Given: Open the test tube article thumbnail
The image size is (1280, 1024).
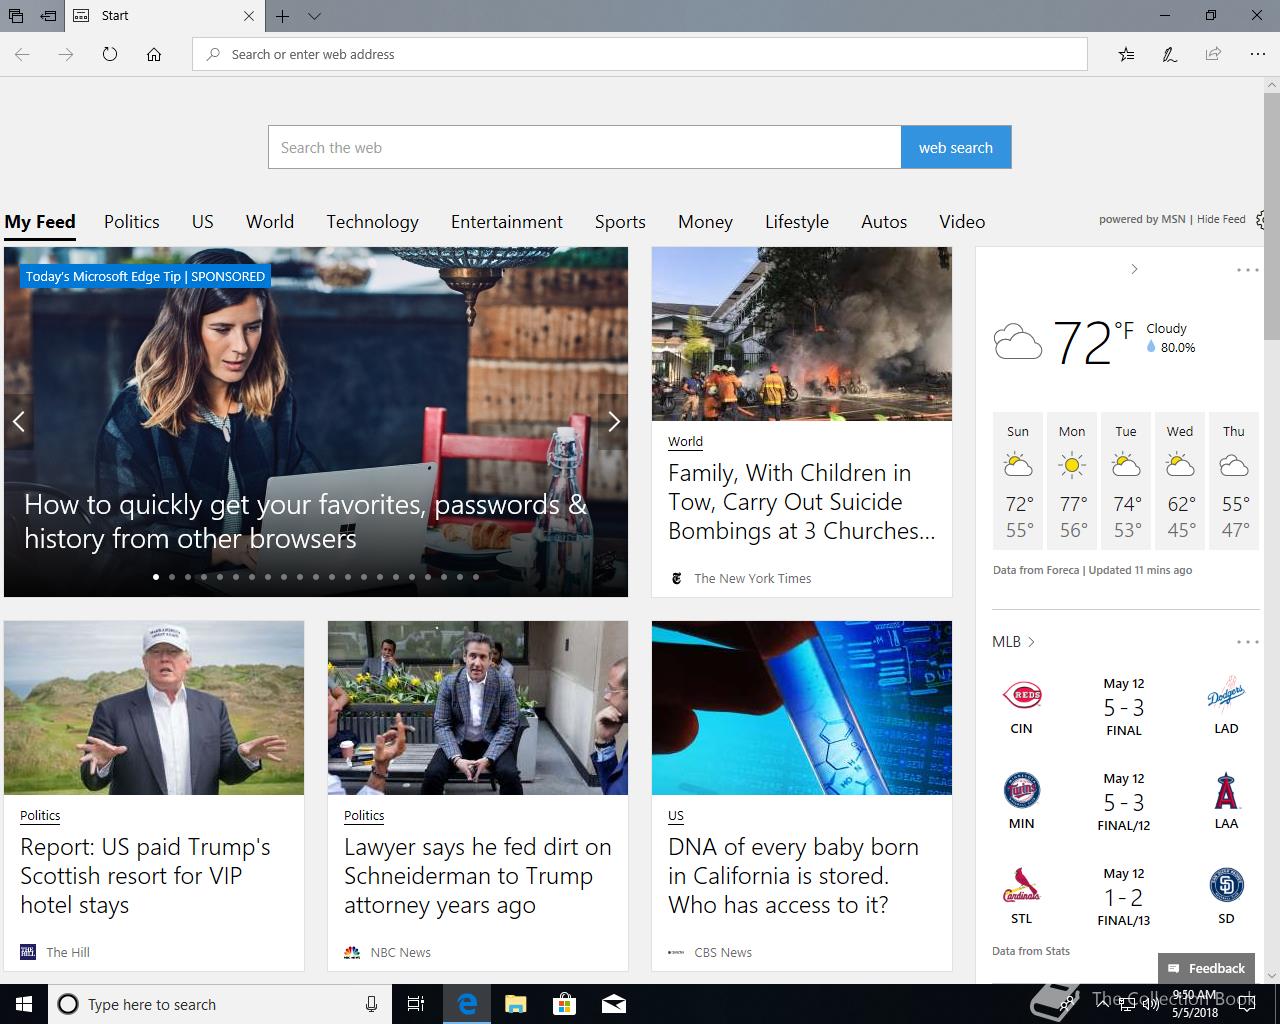Looking at the screenshot, I should (802, 708).
